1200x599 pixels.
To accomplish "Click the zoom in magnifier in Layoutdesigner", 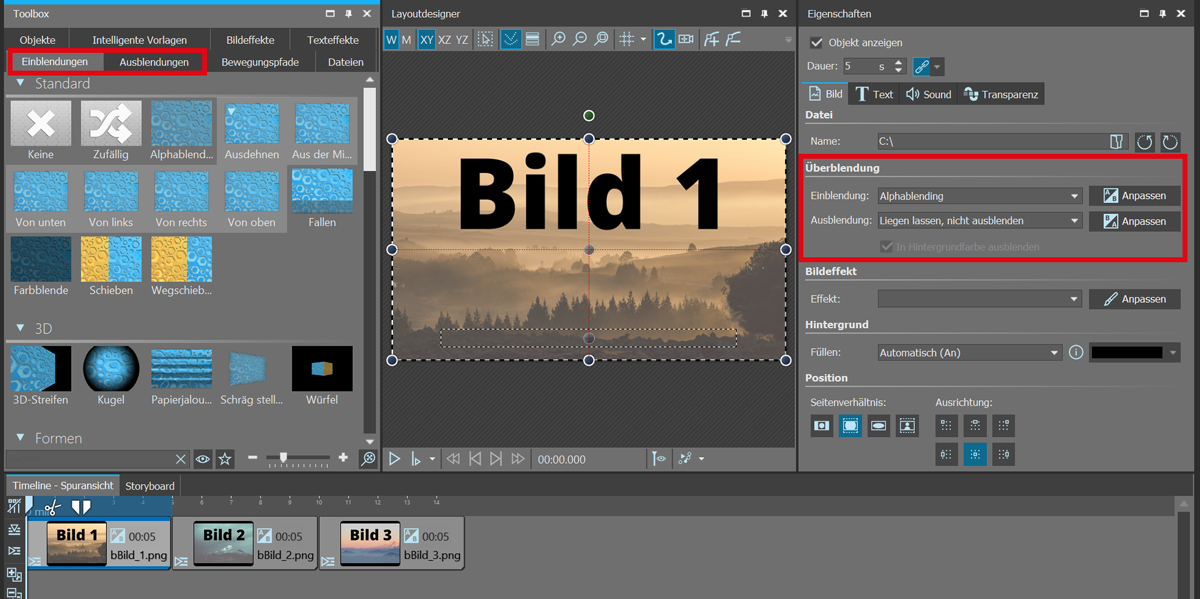I will (558, 40).
